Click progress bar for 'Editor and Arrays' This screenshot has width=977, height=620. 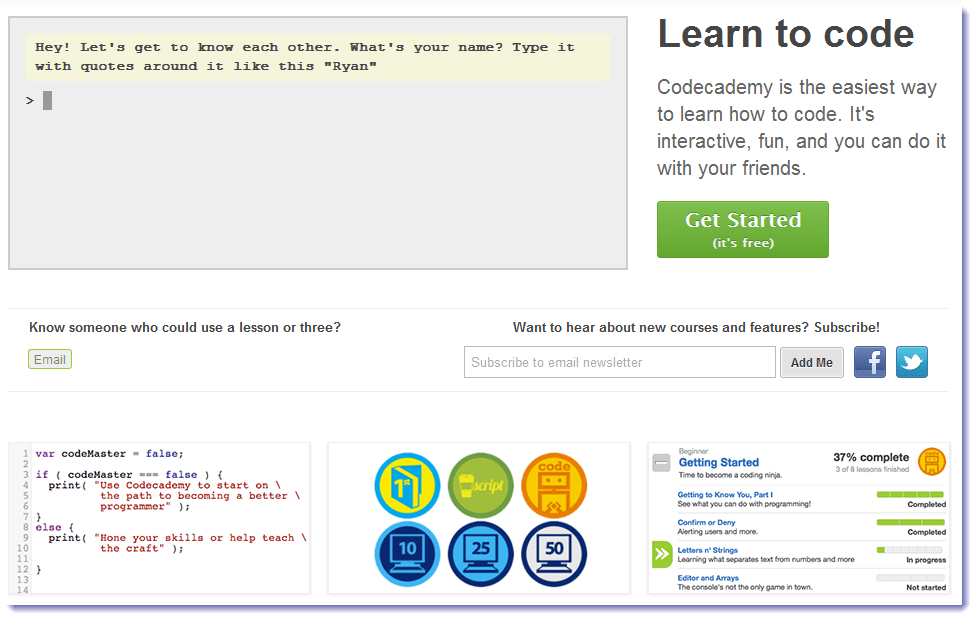point(910,578)
